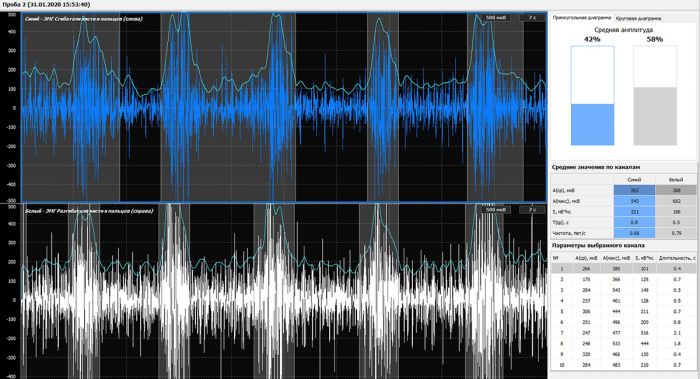Select row 1 in selected channel parameters
Screen dimensions: 700x379
624,269
